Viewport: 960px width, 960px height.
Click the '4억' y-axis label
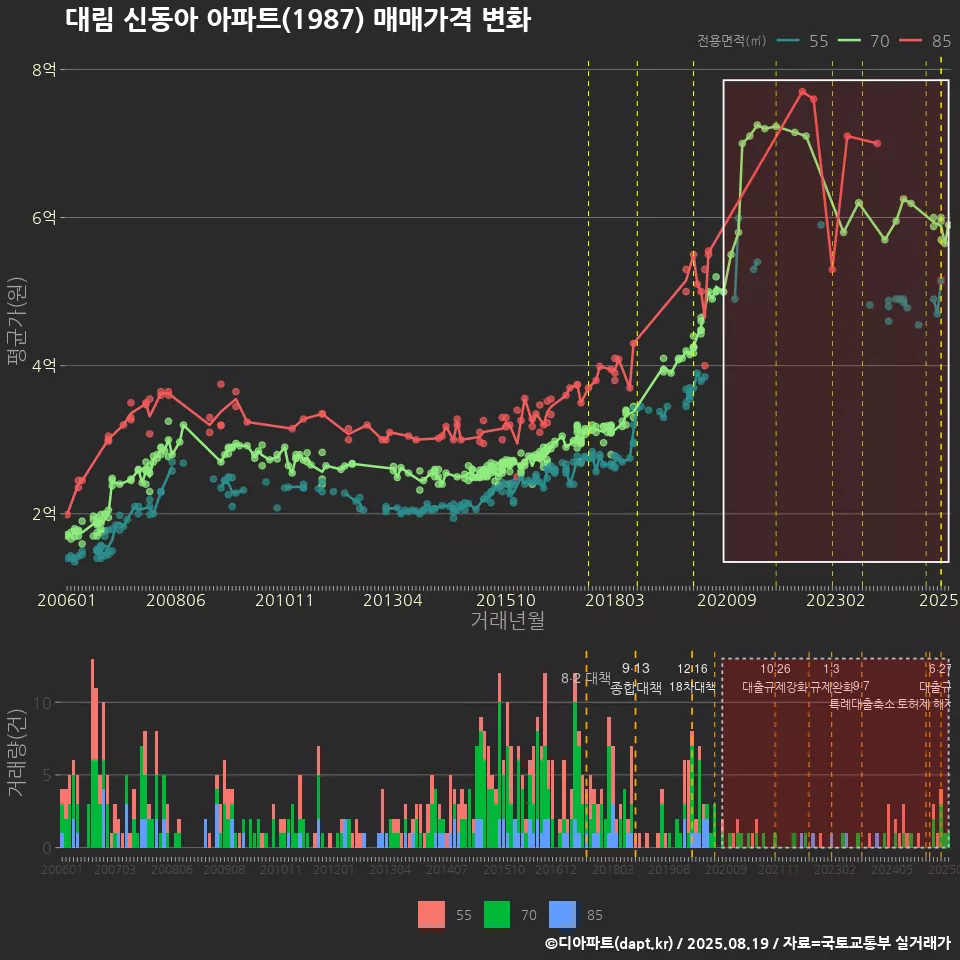(44, 366)
